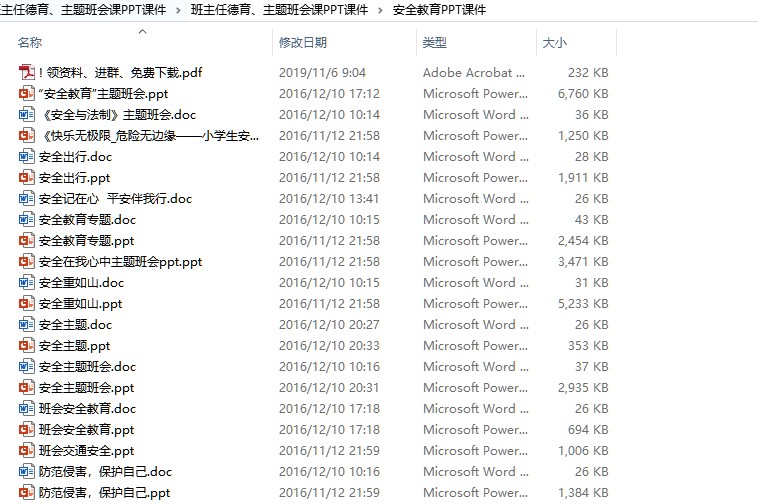
Task: Select the Word icon for 安全出行.doc
Action: click(x=27, y=157)
